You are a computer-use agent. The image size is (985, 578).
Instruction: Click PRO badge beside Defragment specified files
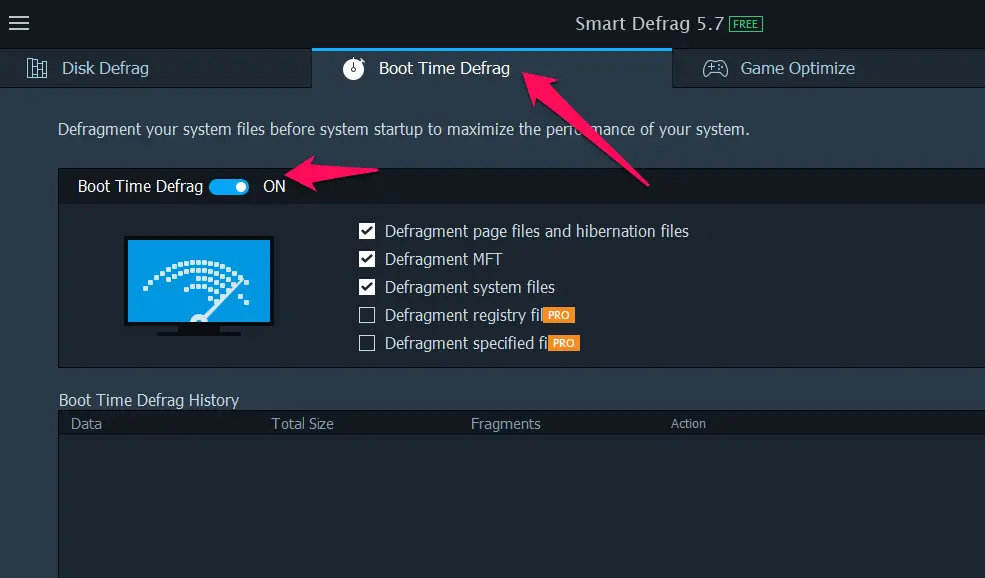point(563,343)
